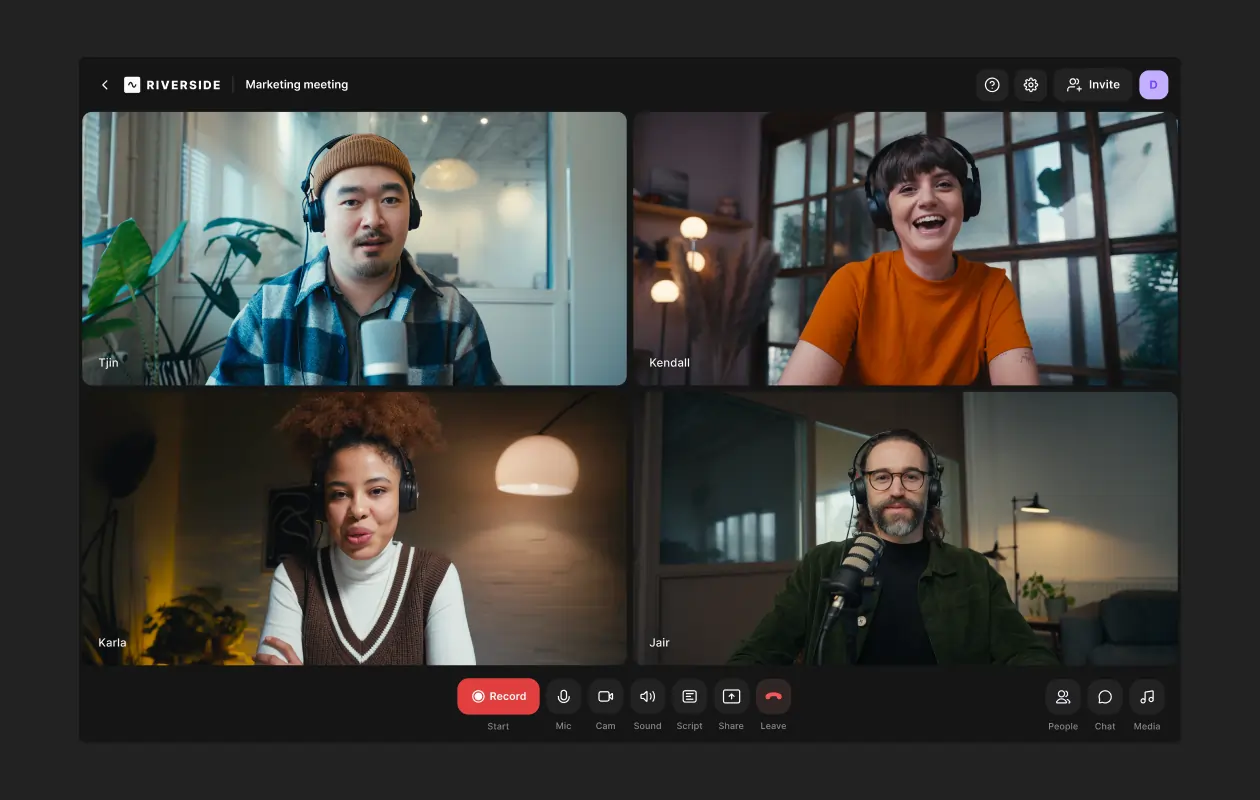1260x800 pixels.
Task: Open the Media panel
Action: coord(1147,696)
